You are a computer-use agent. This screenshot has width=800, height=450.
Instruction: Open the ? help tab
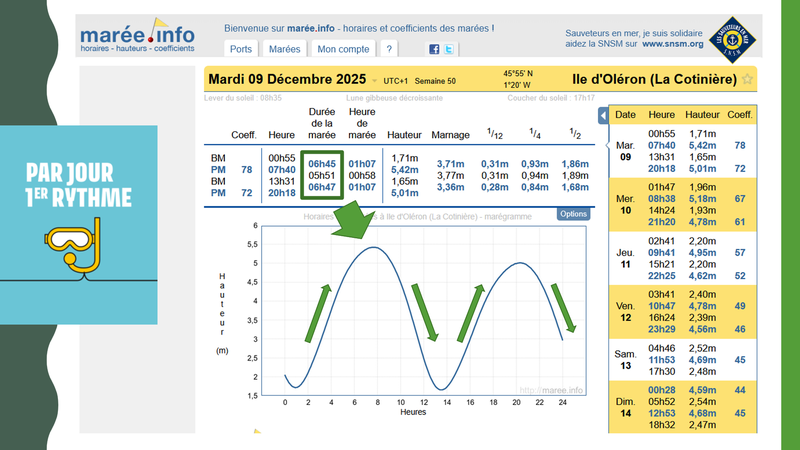pyautogui.click(x=389, y=48)
